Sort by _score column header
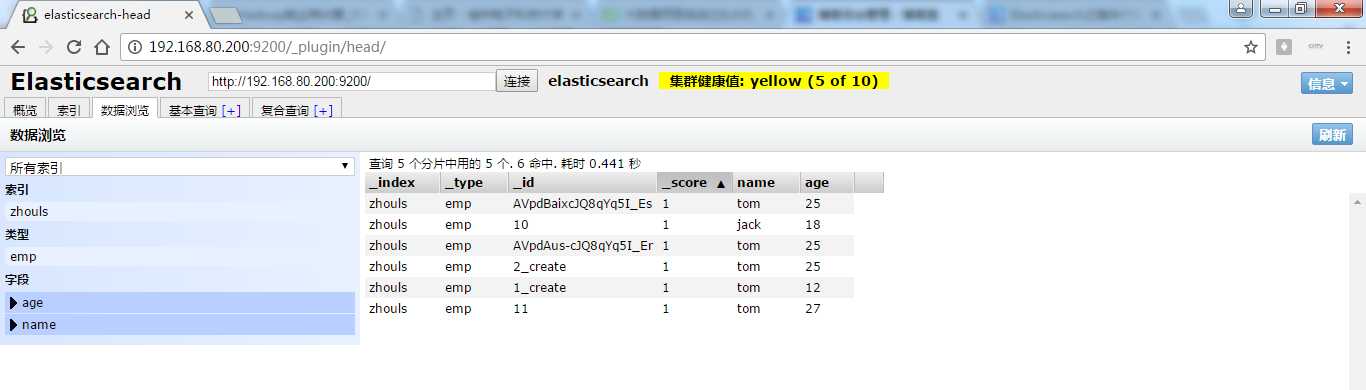1366x390 pixels. pyautogui.click(x=695, y=182)
